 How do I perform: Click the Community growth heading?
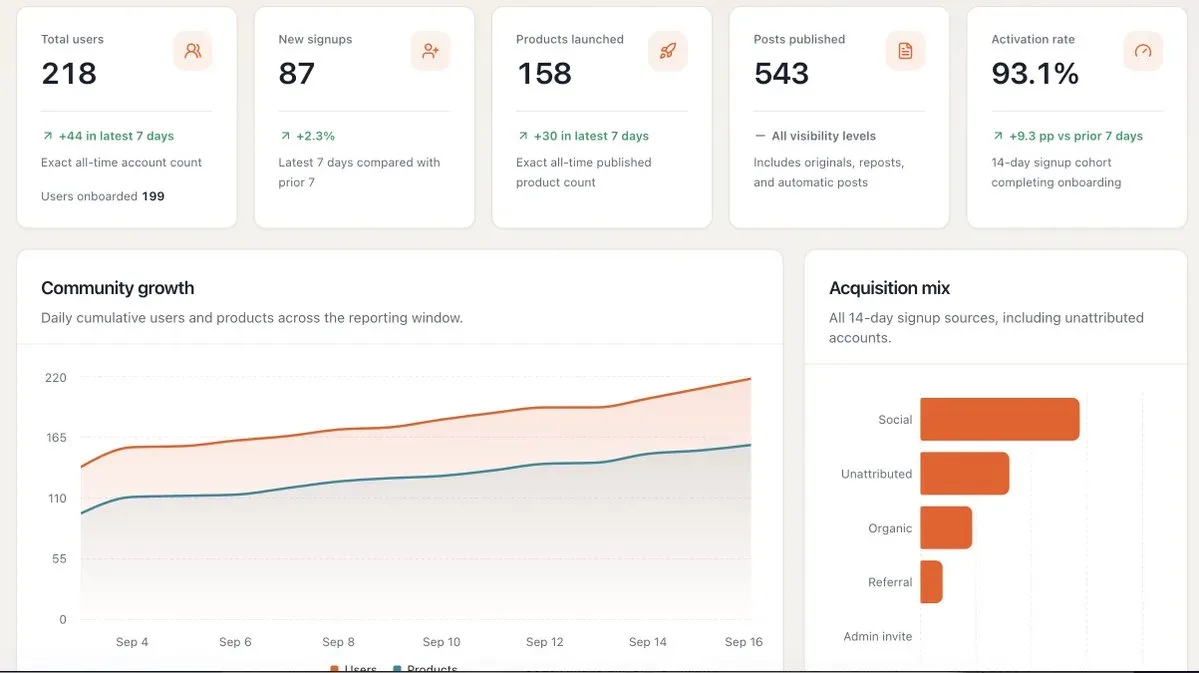coord(118,288)
